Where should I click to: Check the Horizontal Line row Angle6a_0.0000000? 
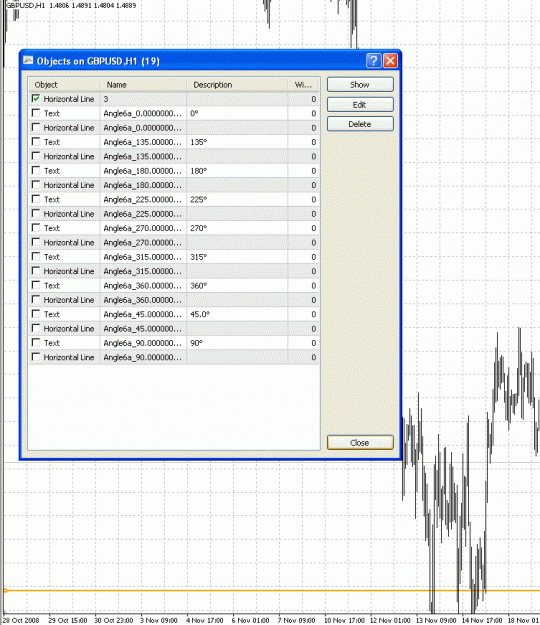click(36, 127)
